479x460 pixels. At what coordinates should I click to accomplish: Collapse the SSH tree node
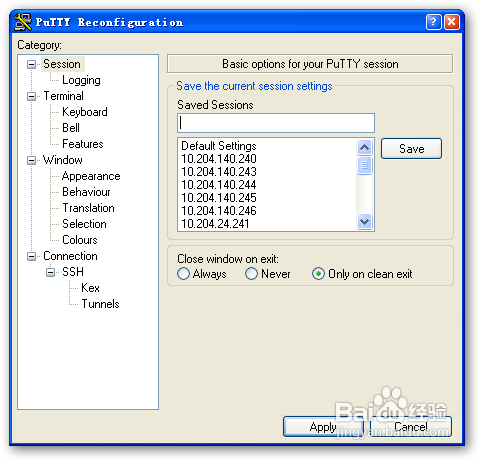click(x=50, y=272)
